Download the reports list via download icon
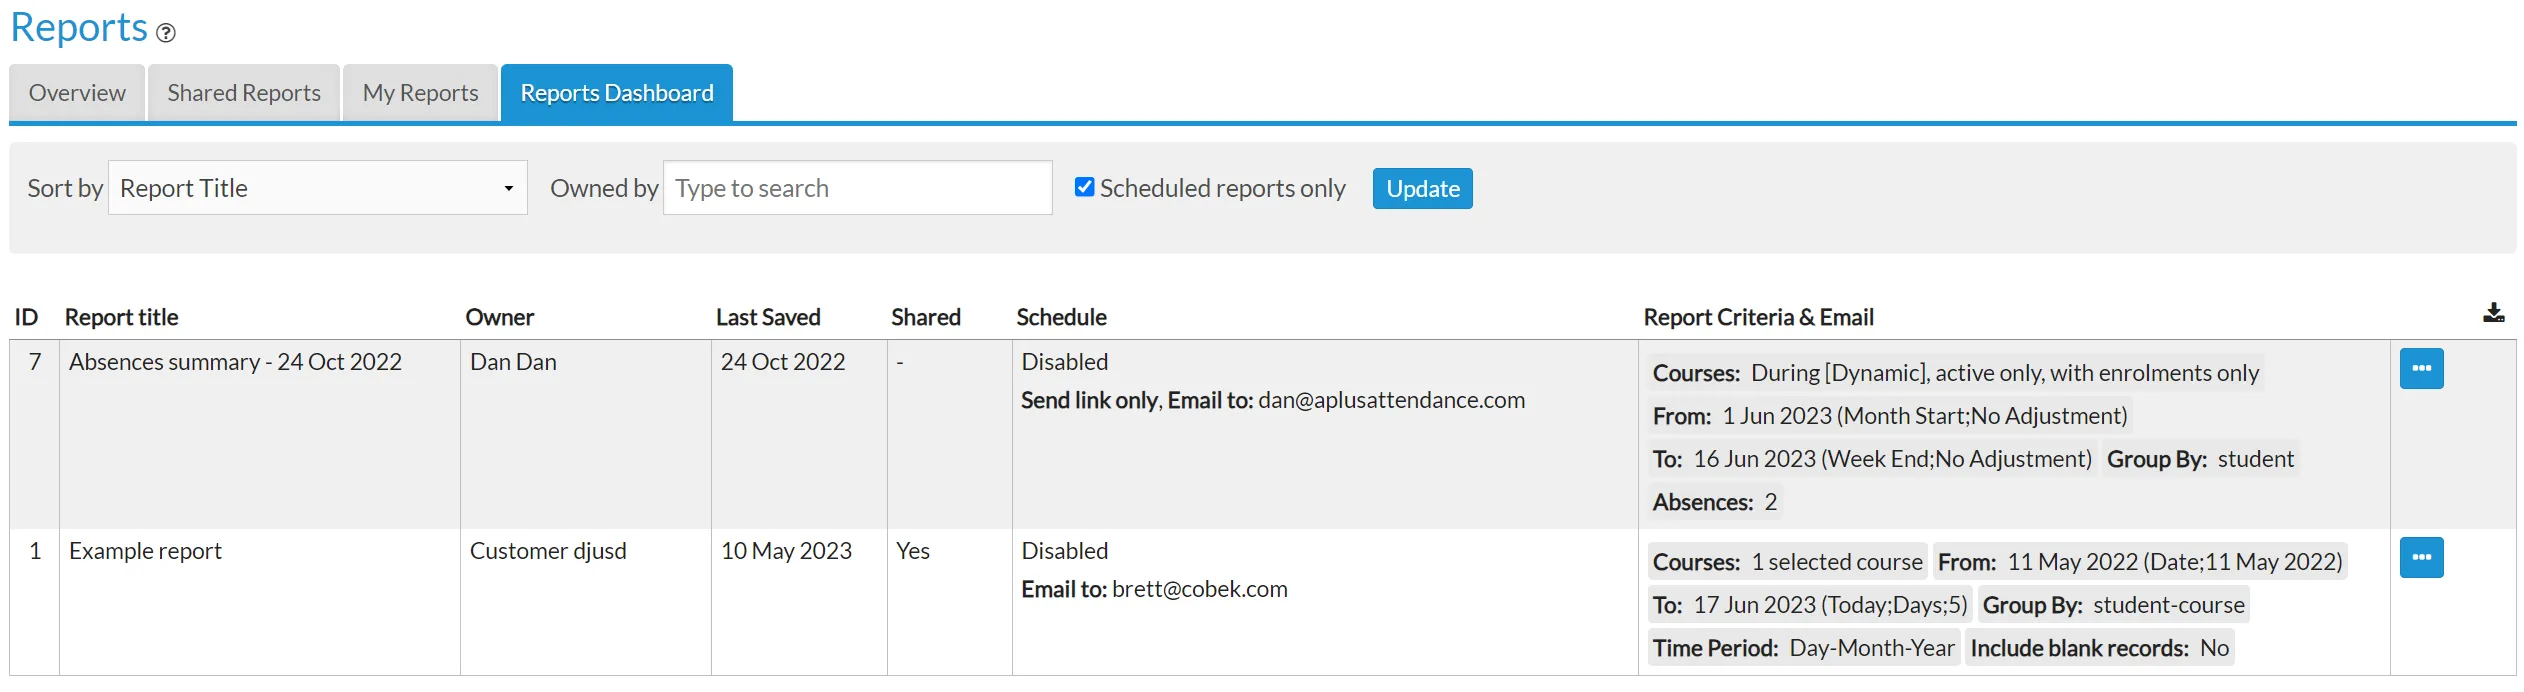 tap(2493, 313)
